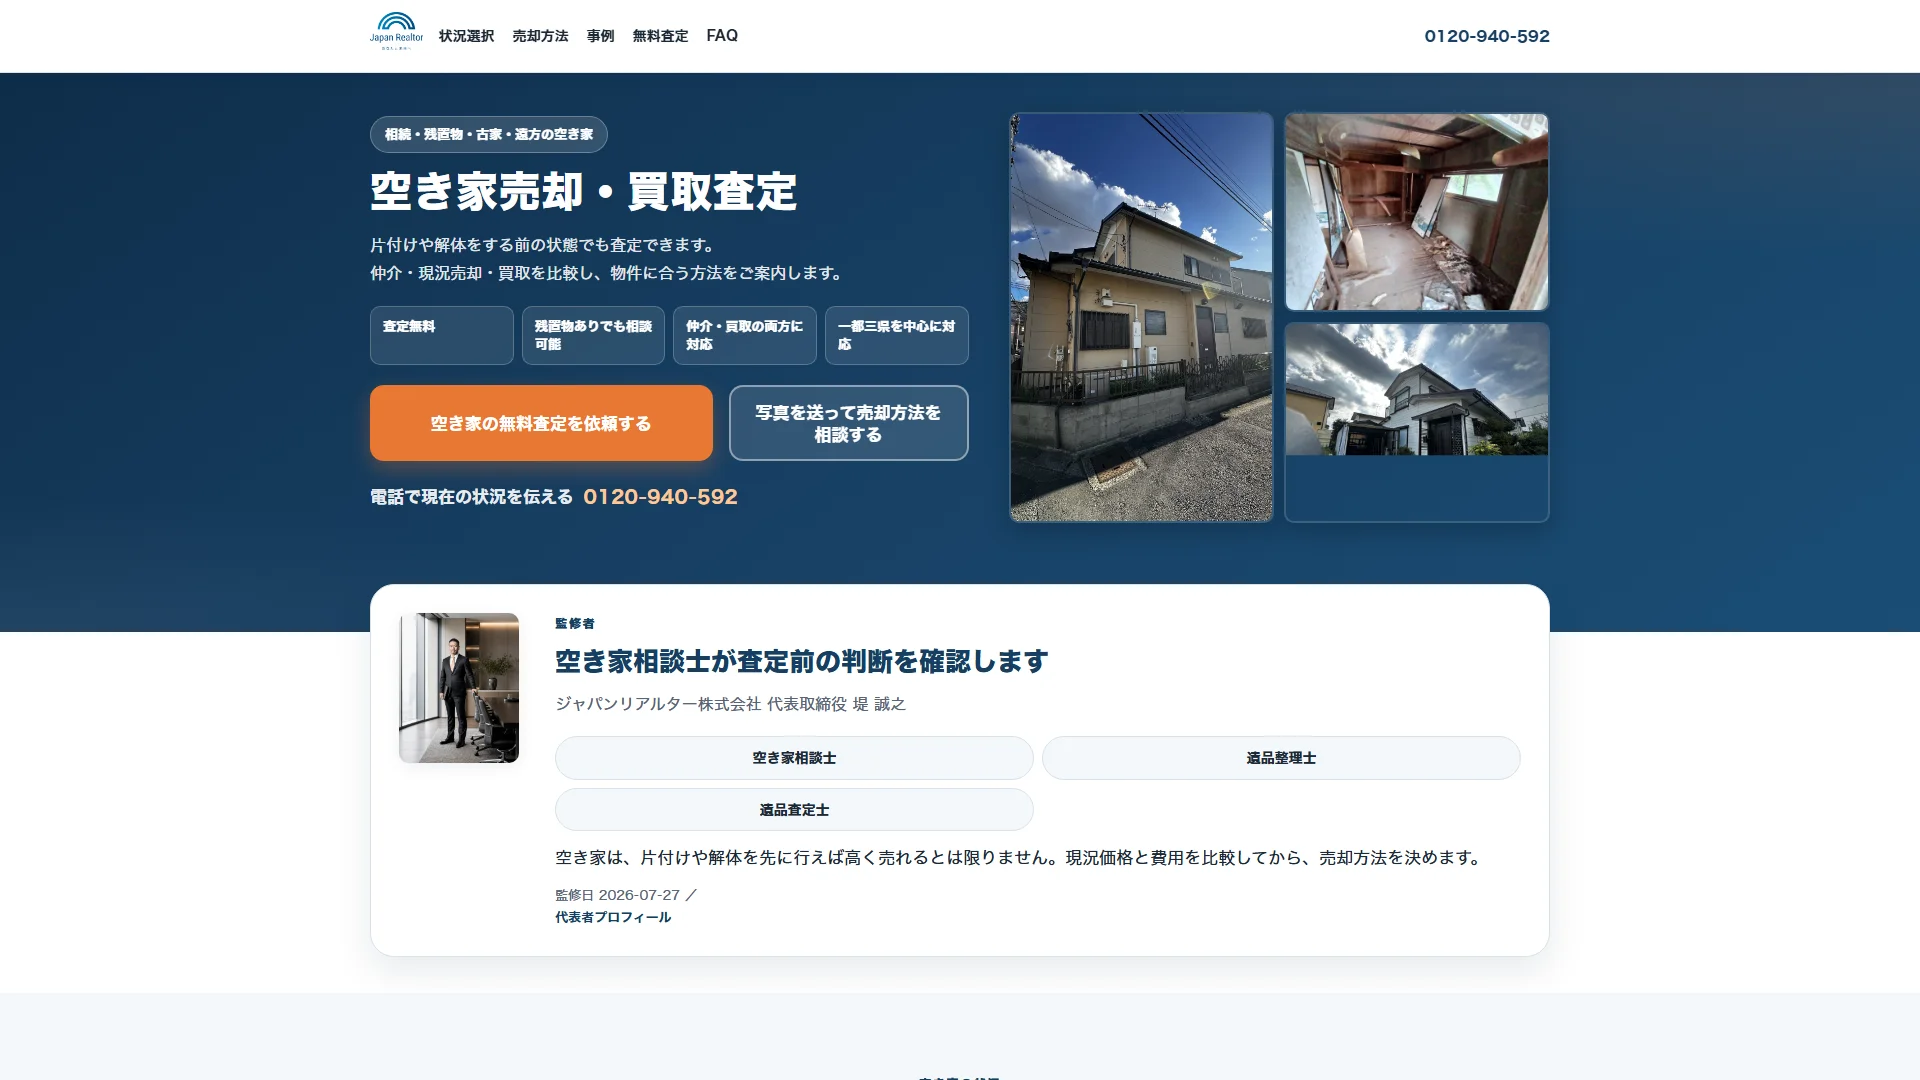Tap the orange 0120-940-592 phone link
Viewport: 1920px width, 1080px height.
(x=660, y=497)
